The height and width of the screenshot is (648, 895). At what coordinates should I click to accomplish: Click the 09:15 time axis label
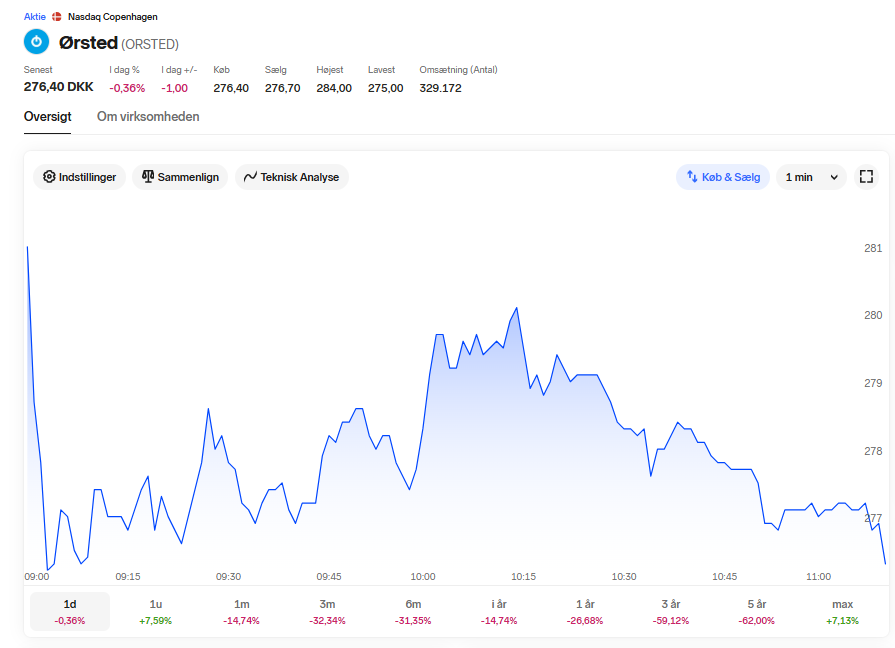(x=128, y=577)
